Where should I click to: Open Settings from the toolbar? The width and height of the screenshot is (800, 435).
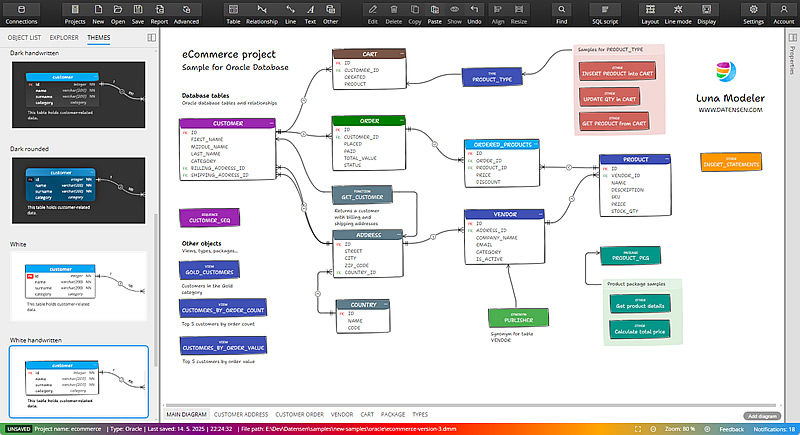[754, 14]
